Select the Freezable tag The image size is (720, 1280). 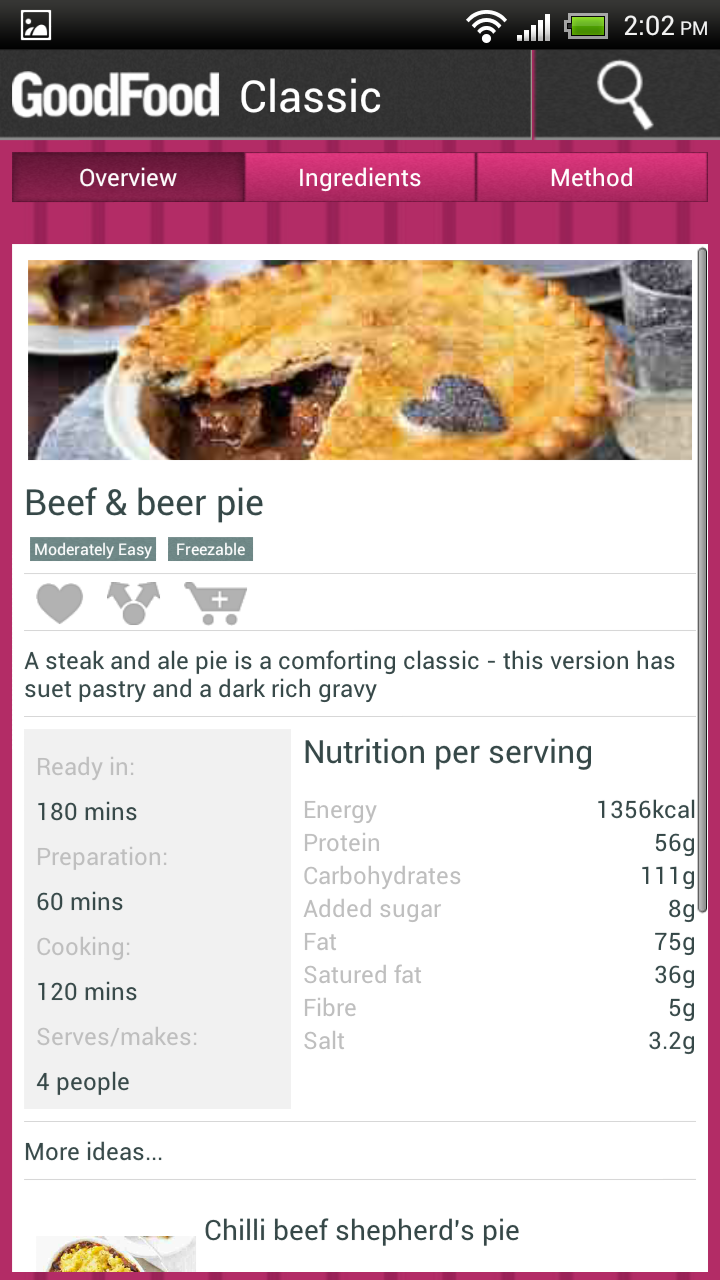pyautogui.click(x=210, y=549)
